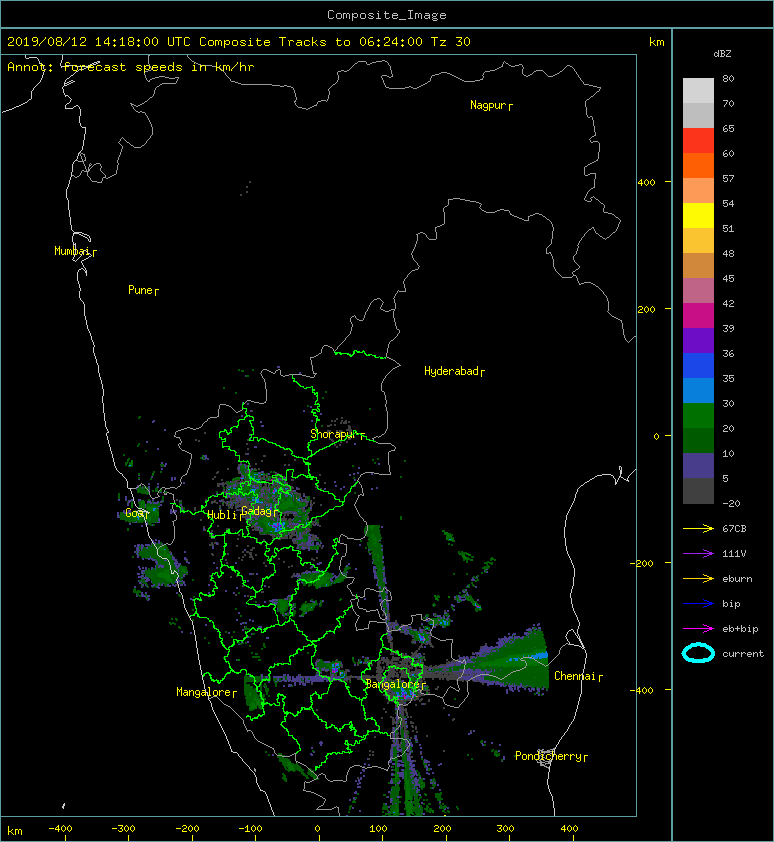Click the yellow 67CB arrow legend icon

[698, 529]
